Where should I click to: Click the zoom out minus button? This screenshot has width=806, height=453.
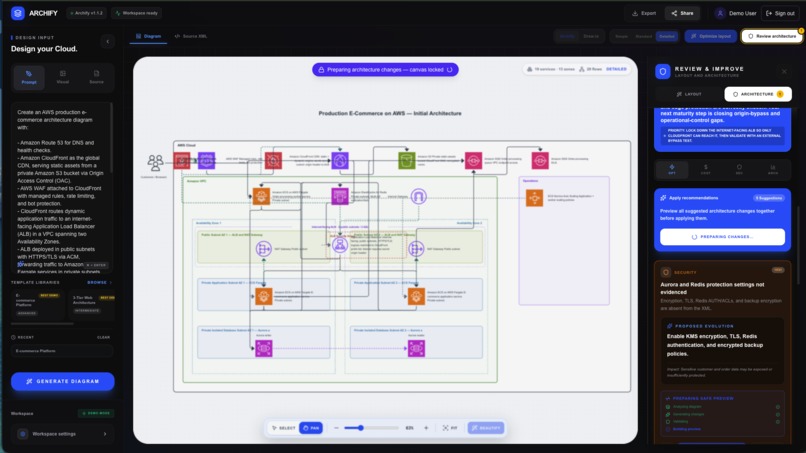336,428
